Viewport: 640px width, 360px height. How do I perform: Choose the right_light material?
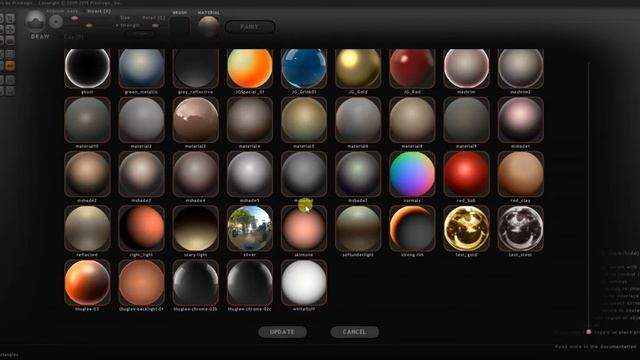point(141,228)
